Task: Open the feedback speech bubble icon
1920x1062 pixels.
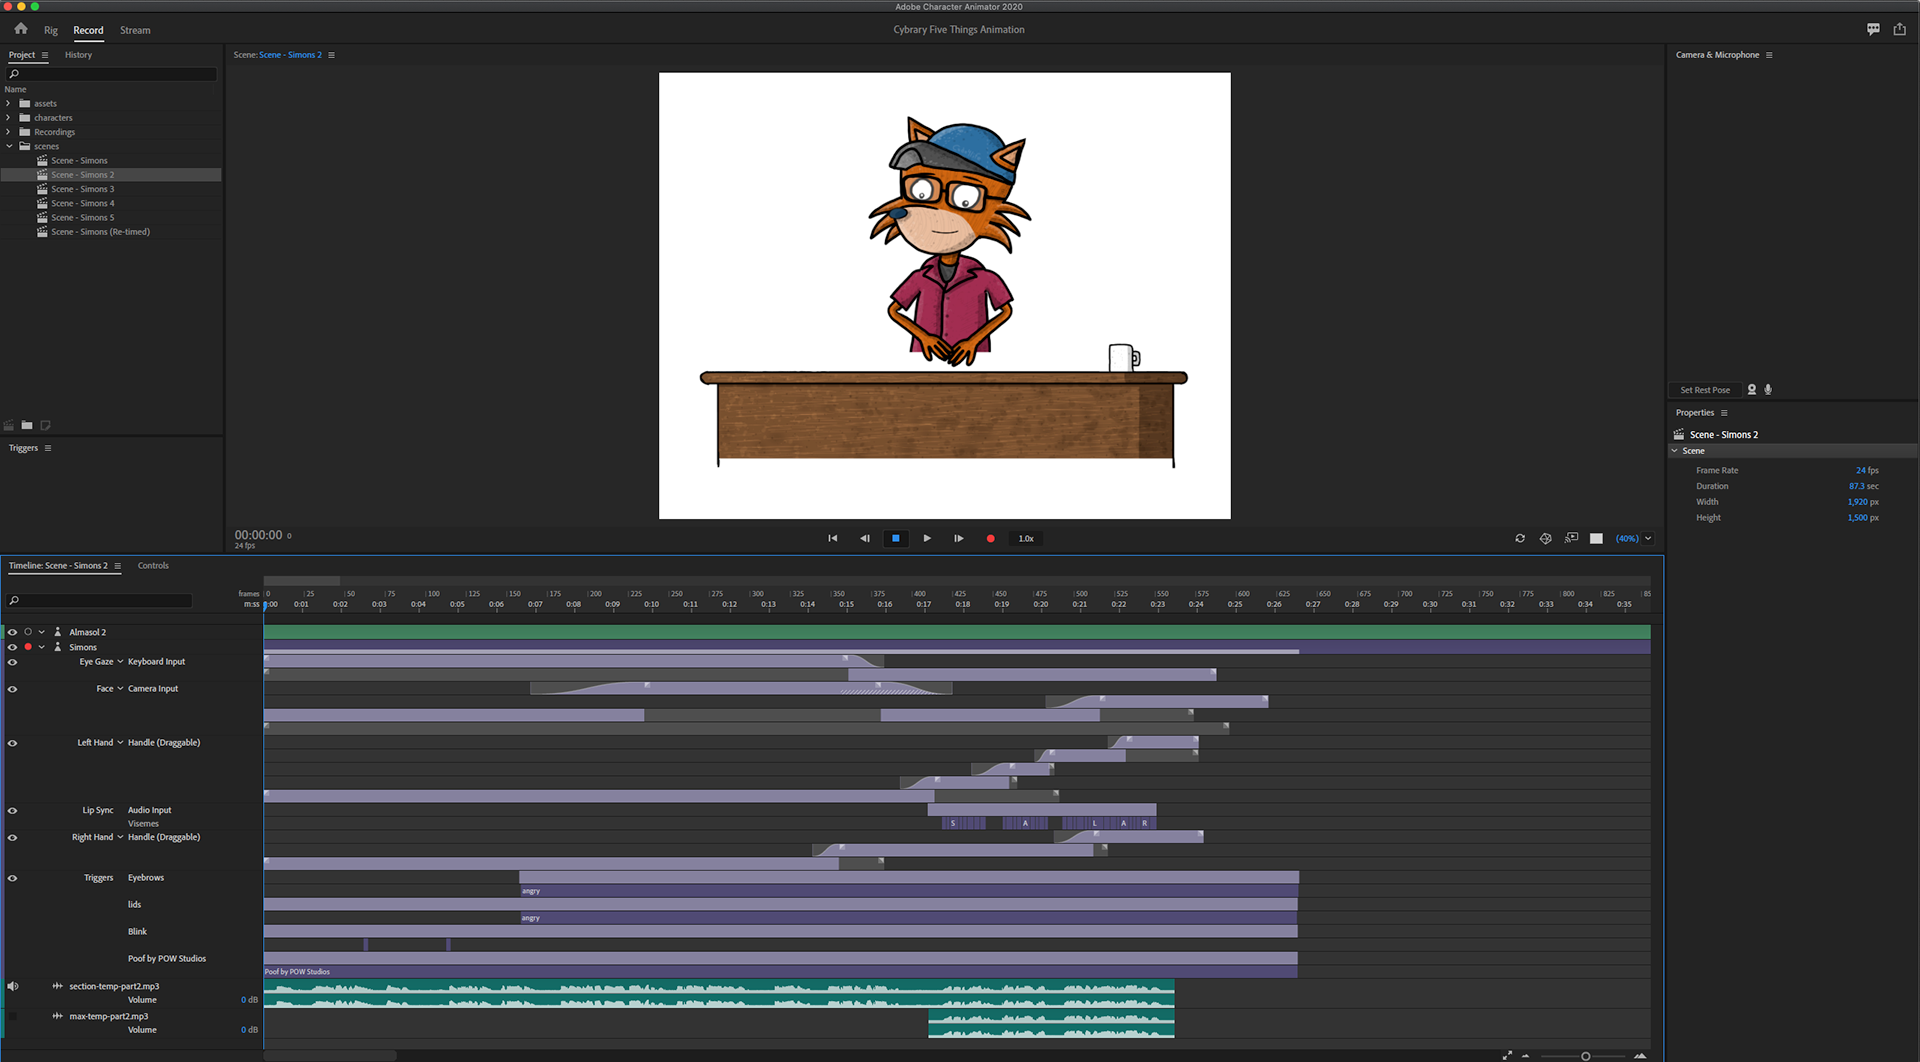Action: point(1873,29)
